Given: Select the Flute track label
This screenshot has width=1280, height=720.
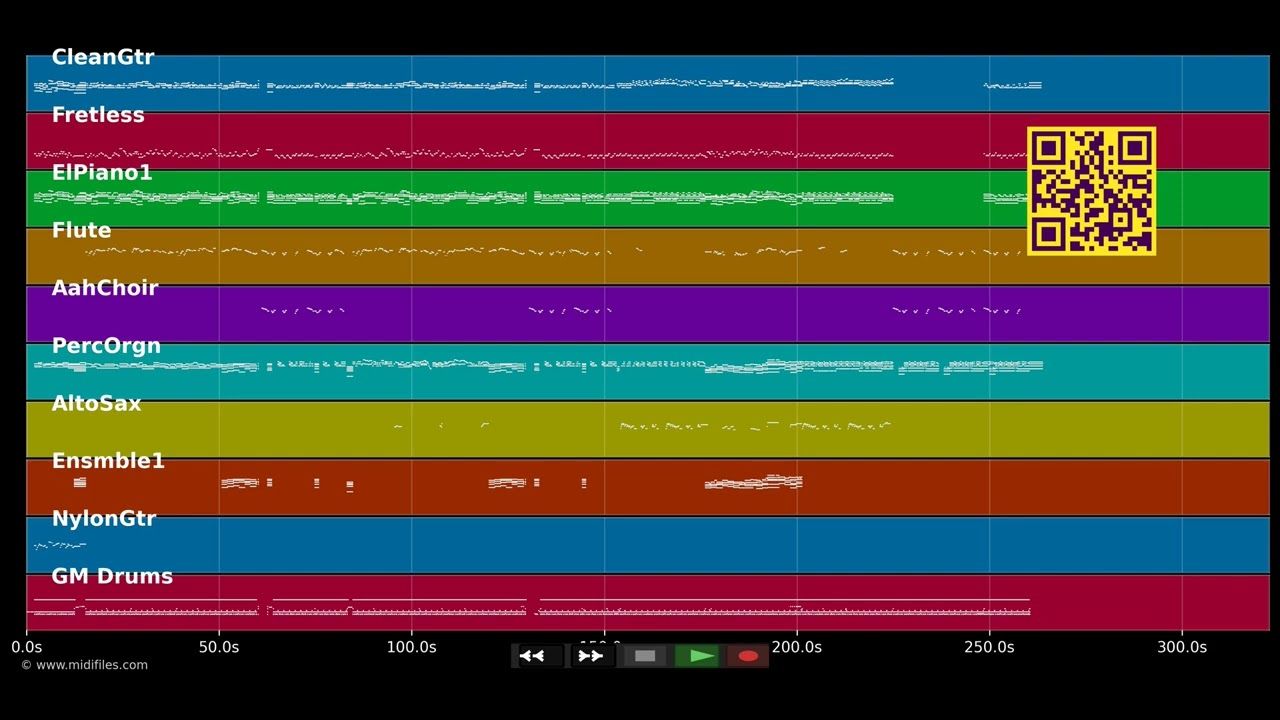Looking at the screenshot, I should click(81, 231).
